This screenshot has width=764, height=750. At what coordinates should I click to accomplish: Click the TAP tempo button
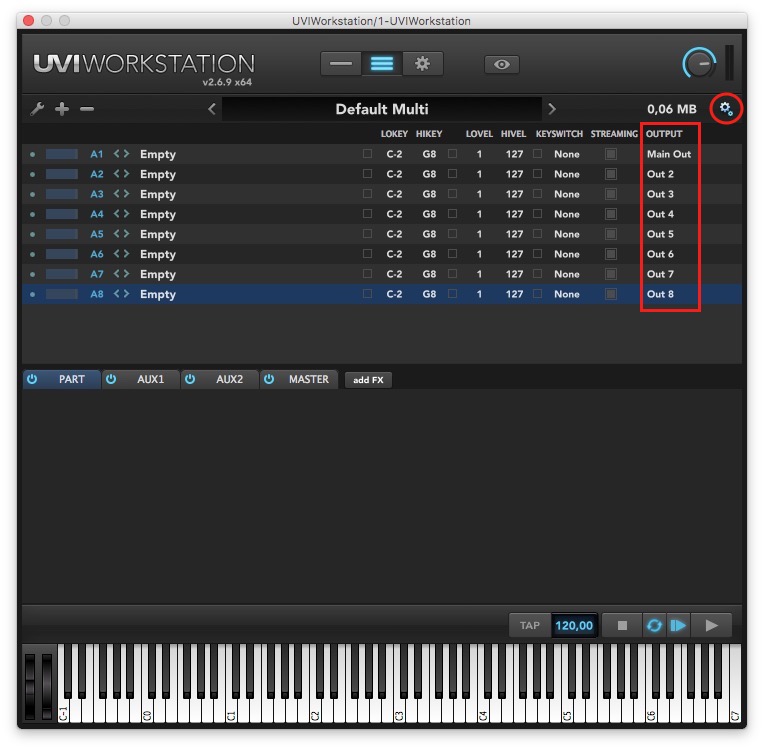click(x=530, y=625)
